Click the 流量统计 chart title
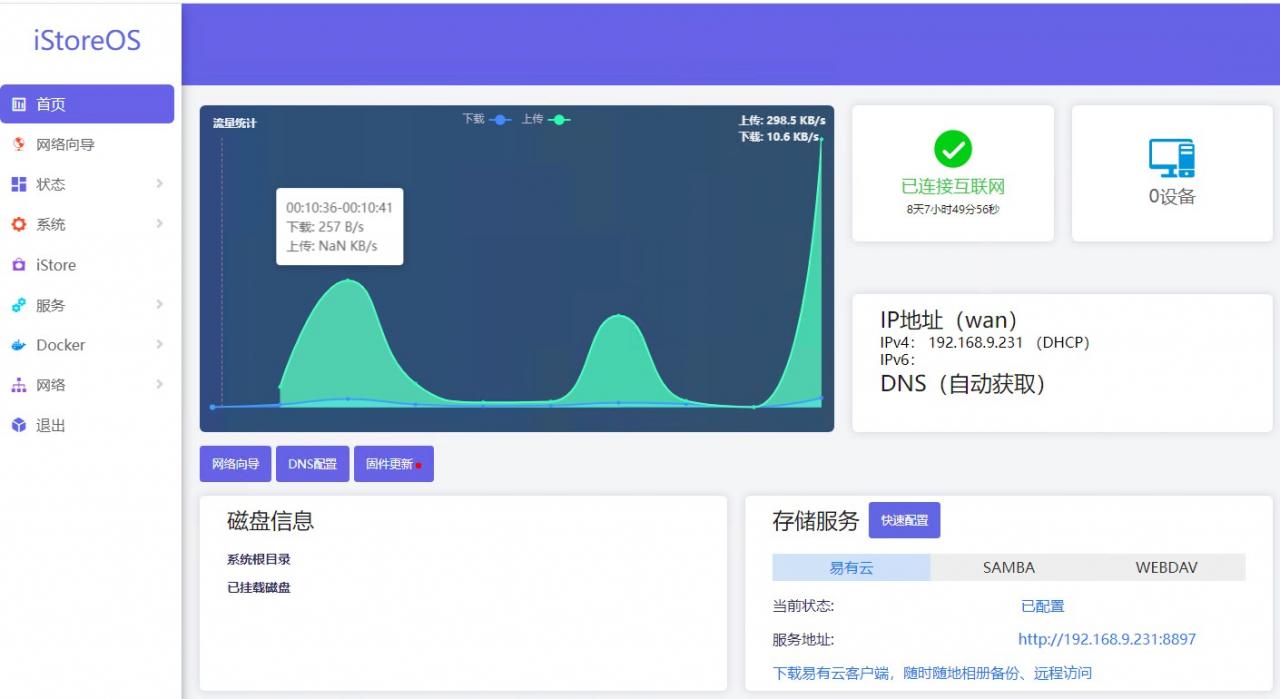 (234, 123)
